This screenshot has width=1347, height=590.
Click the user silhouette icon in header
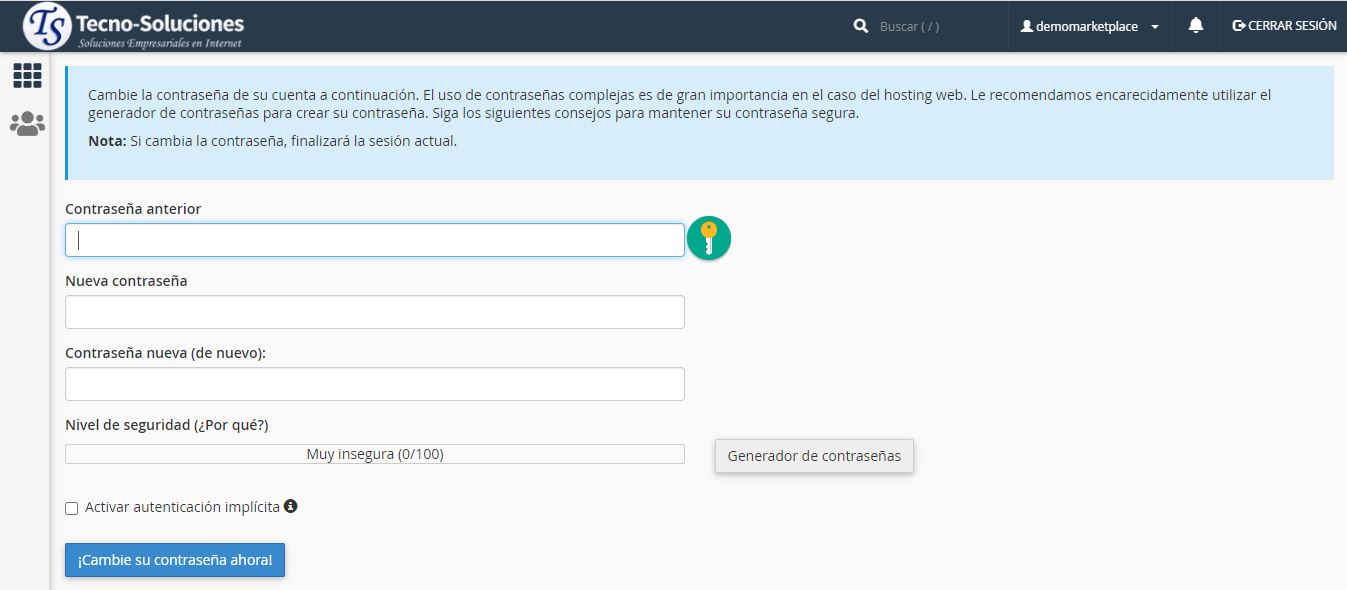tap(1026, 27)
